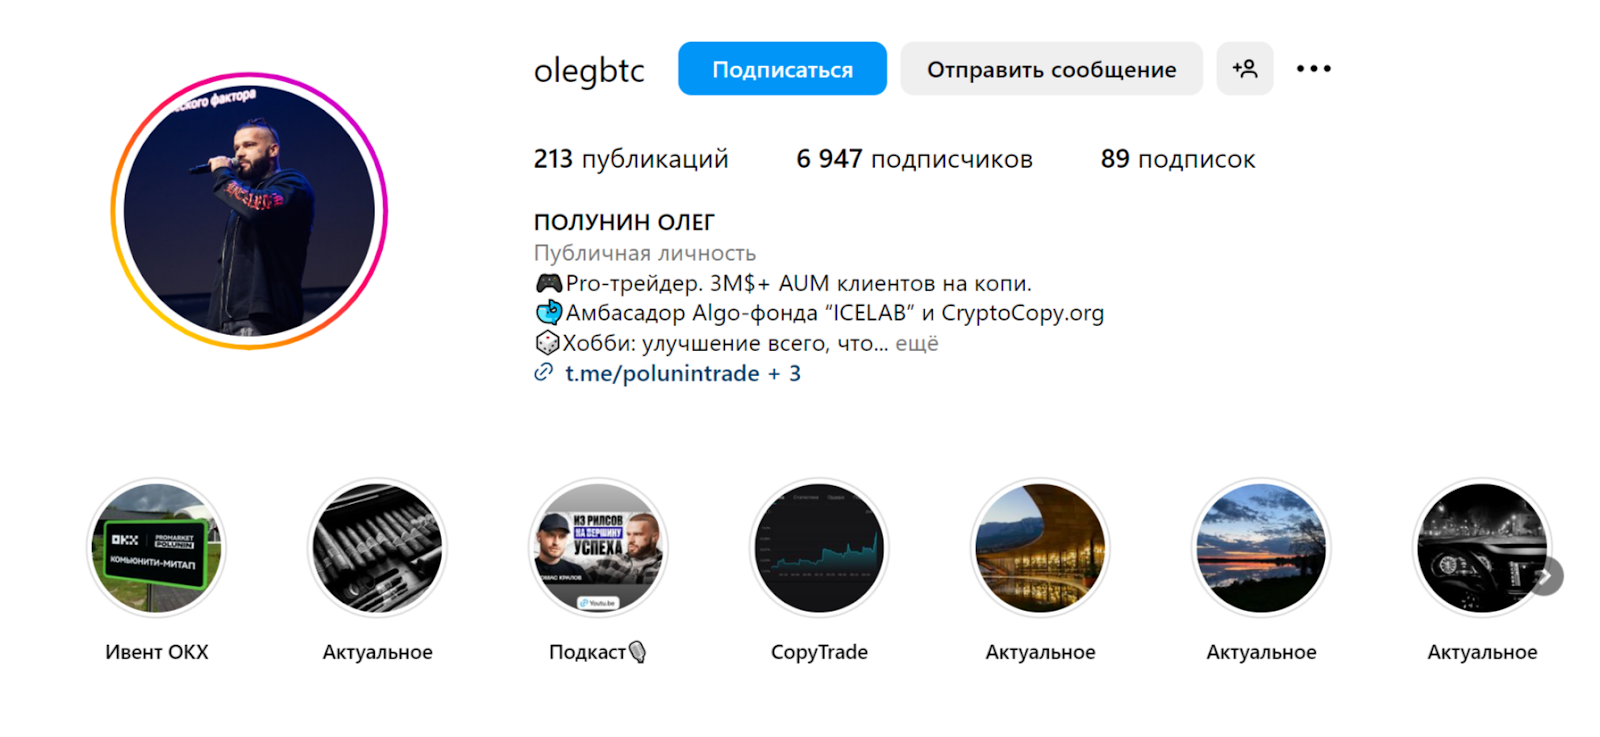Image resolution: width=1600 pixels, height=737 pixels.
Task: Click the similar accounts person-plus icon
Action: pyautogui.click(x=1244, y=69)
